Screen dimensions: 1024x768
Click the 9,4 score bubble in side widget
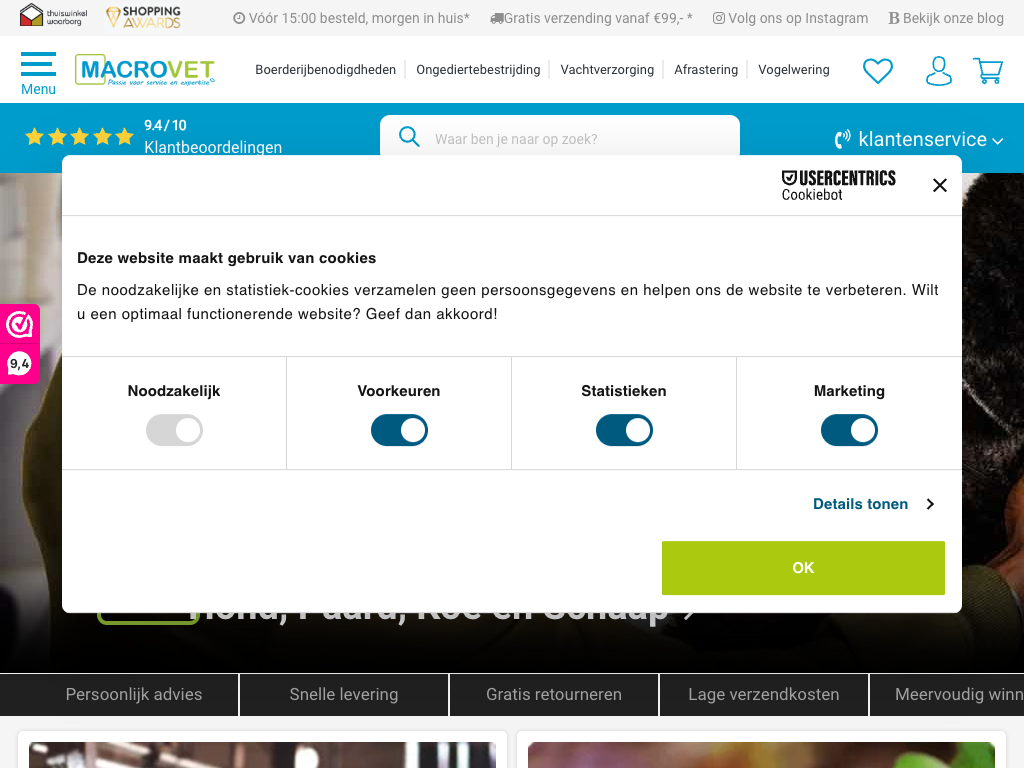click(x=20, y=364)
